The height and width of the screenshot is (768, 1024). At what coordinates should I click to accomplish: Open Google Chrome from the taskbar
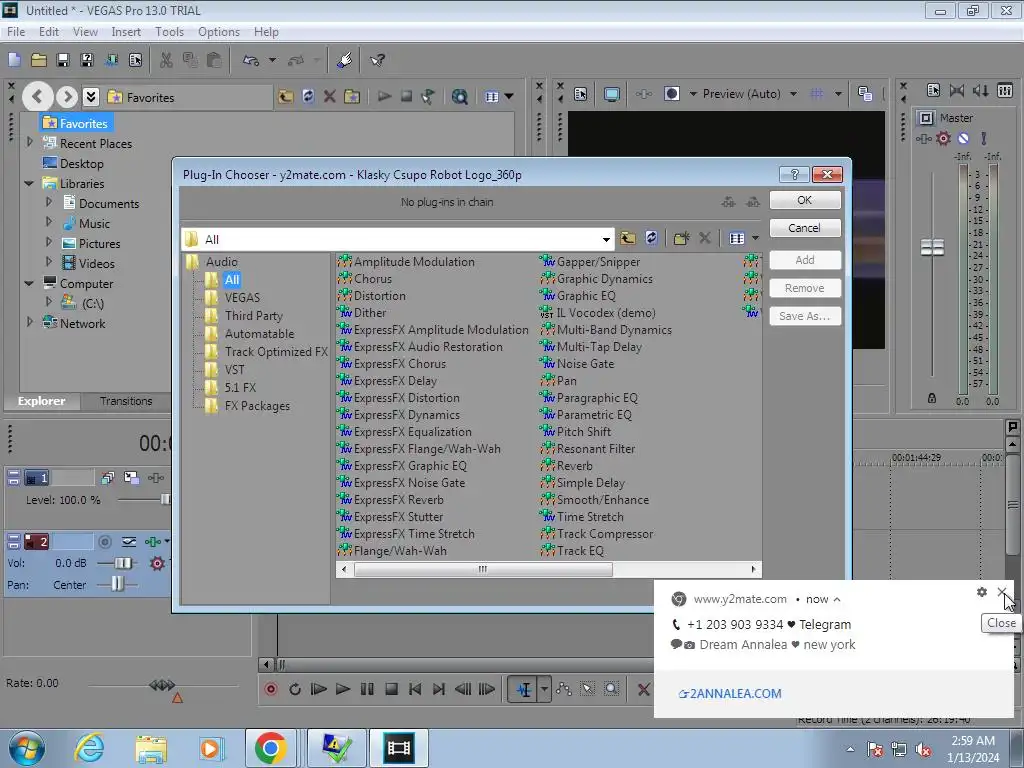(x=271, y=748)
